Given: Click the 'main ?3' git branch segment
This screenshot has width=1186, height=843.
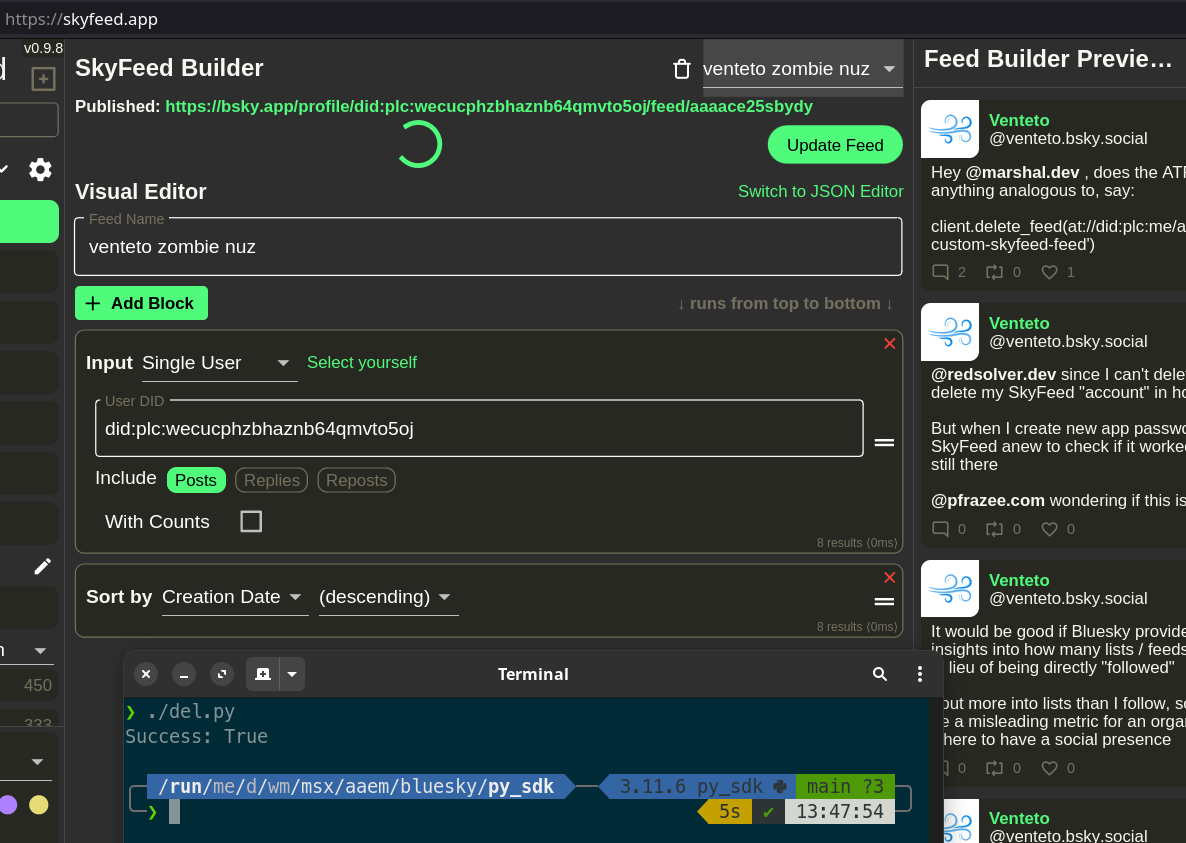Looking at the screenshot, I should [845, 787].
